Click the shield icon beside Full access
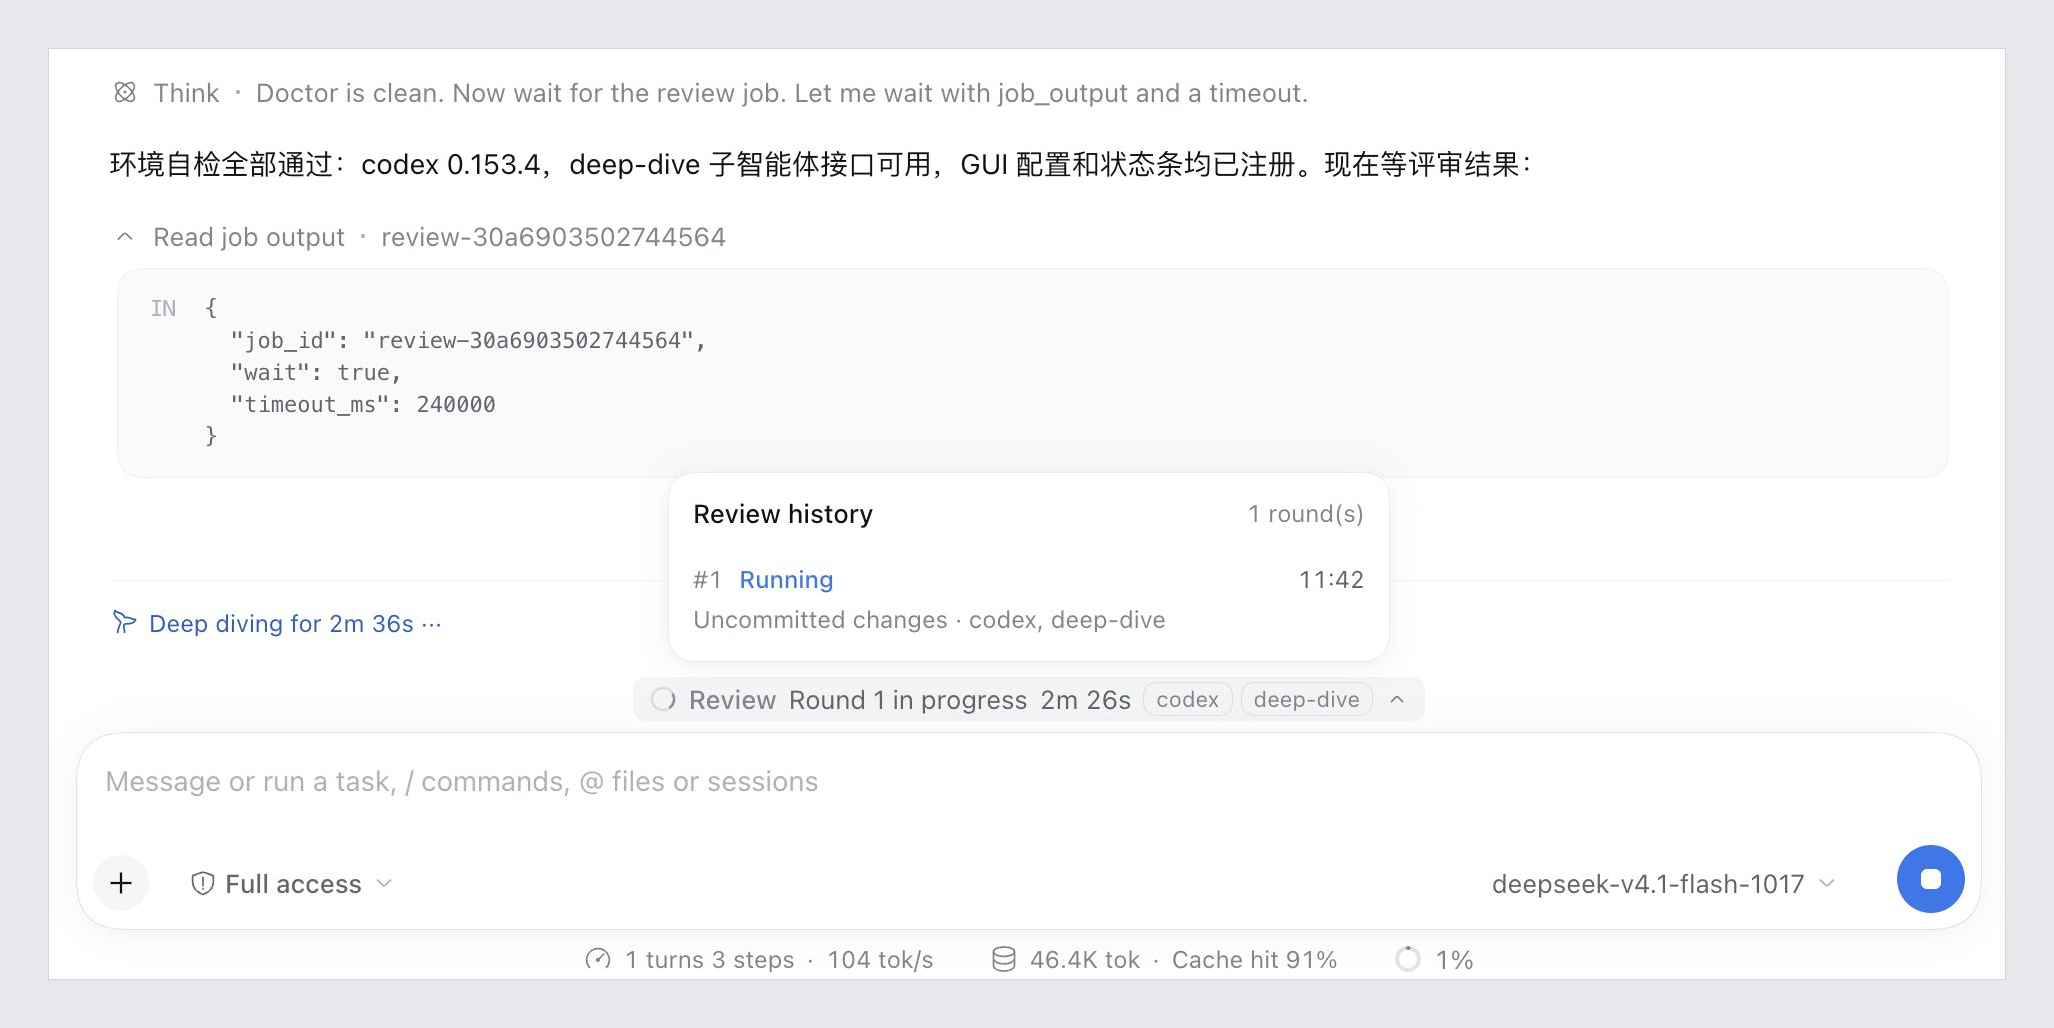Image resolution: width=2054 pixels, height=1028 pixels. pos(203,884)
